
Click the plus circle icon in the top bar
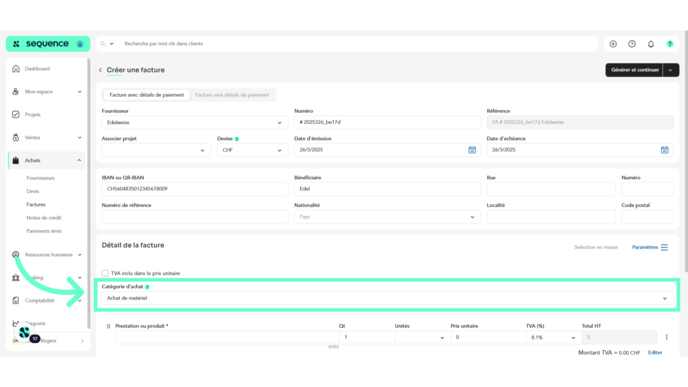613,44
